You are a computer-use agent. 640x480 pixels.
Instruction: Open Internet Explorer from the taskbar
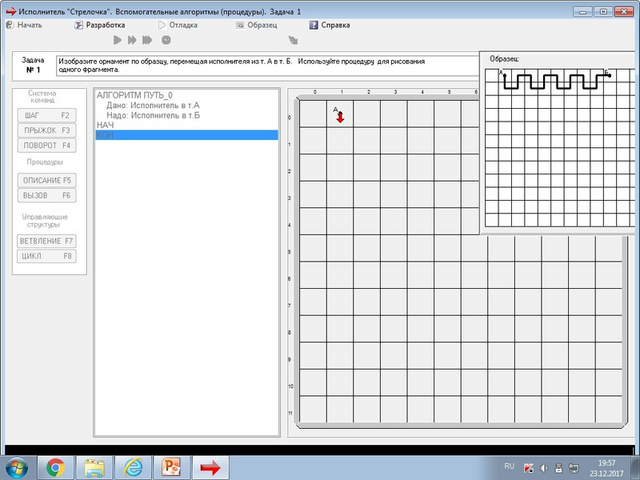(x=133, y=468)
